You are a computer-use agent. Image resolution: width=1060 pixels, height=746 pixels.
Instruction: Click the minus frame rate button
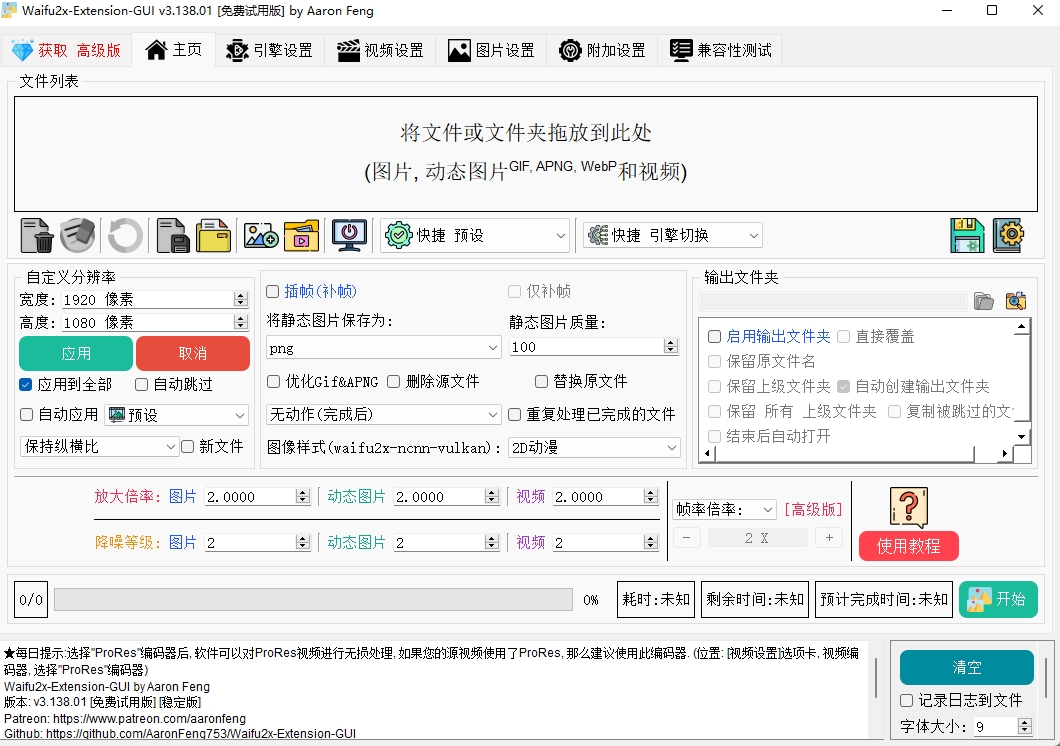[x=687, y=538]
